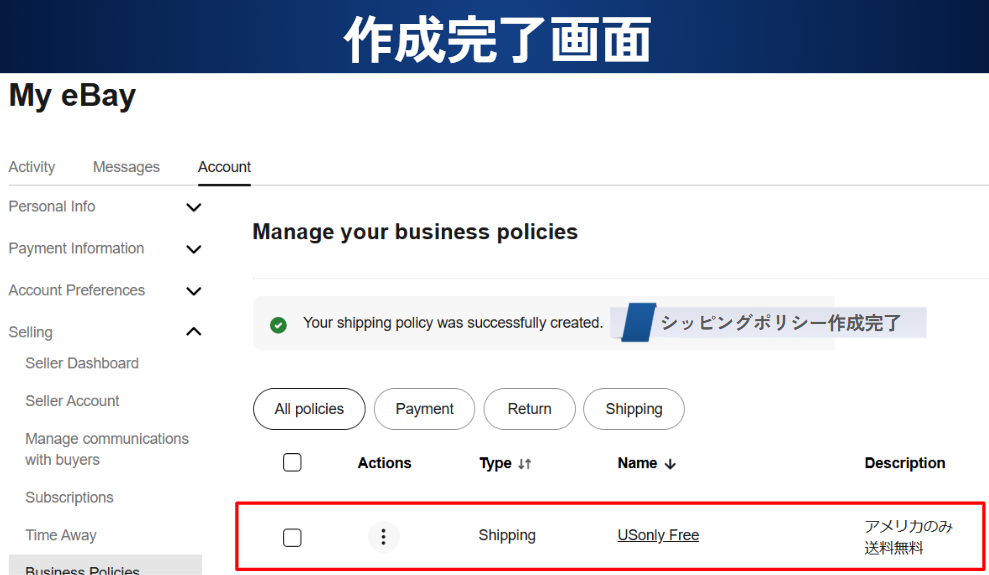Open Time Away settings
The image size is (989, 575).
61,535
